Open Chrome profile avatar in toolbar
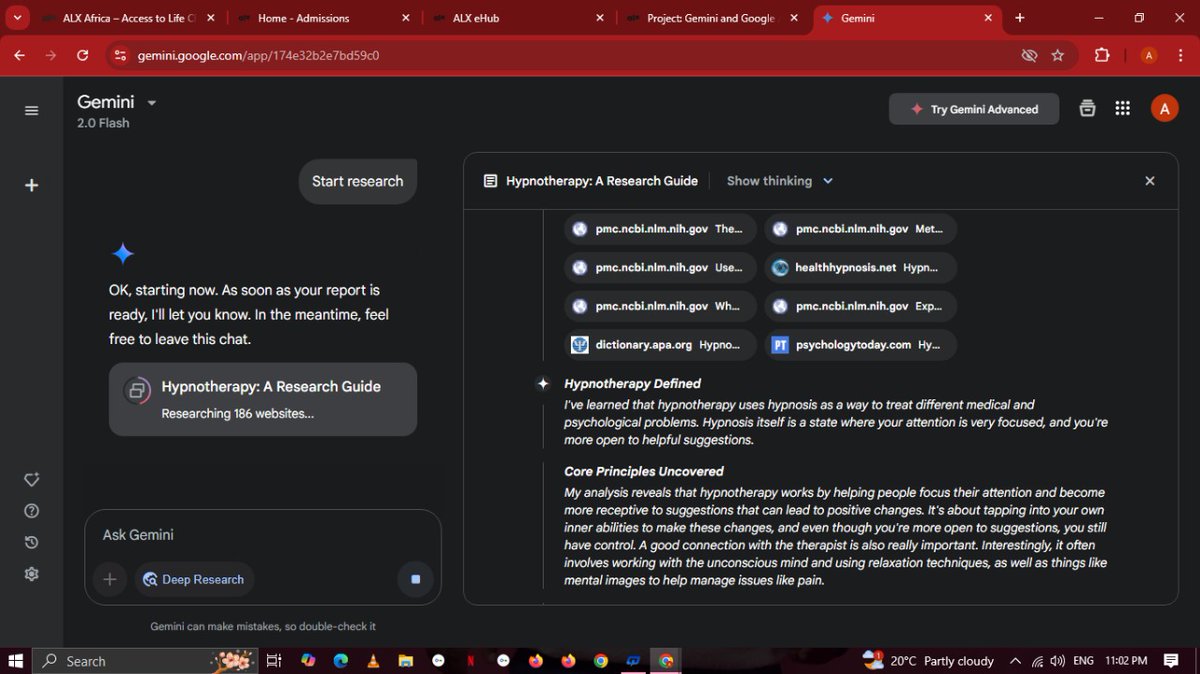Image resolution: width=1200 pixels, height=674 pixels. click(1149, 55)
